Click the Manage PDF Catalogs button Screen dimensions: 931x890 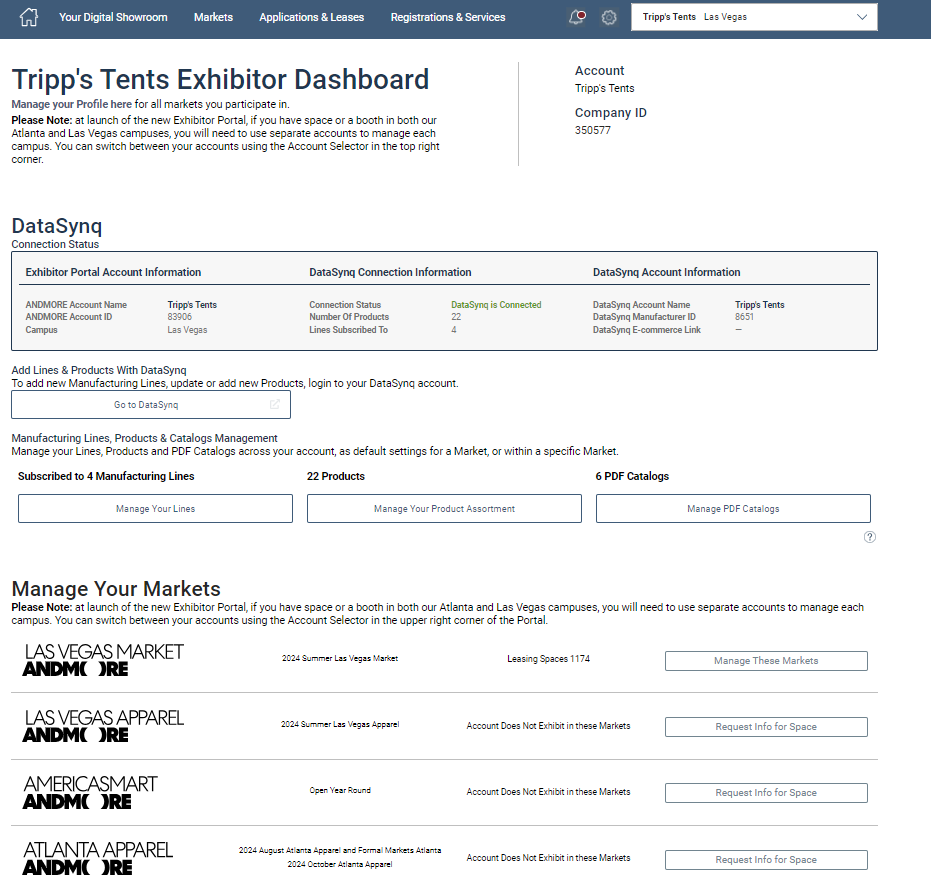tap(733, 509)
